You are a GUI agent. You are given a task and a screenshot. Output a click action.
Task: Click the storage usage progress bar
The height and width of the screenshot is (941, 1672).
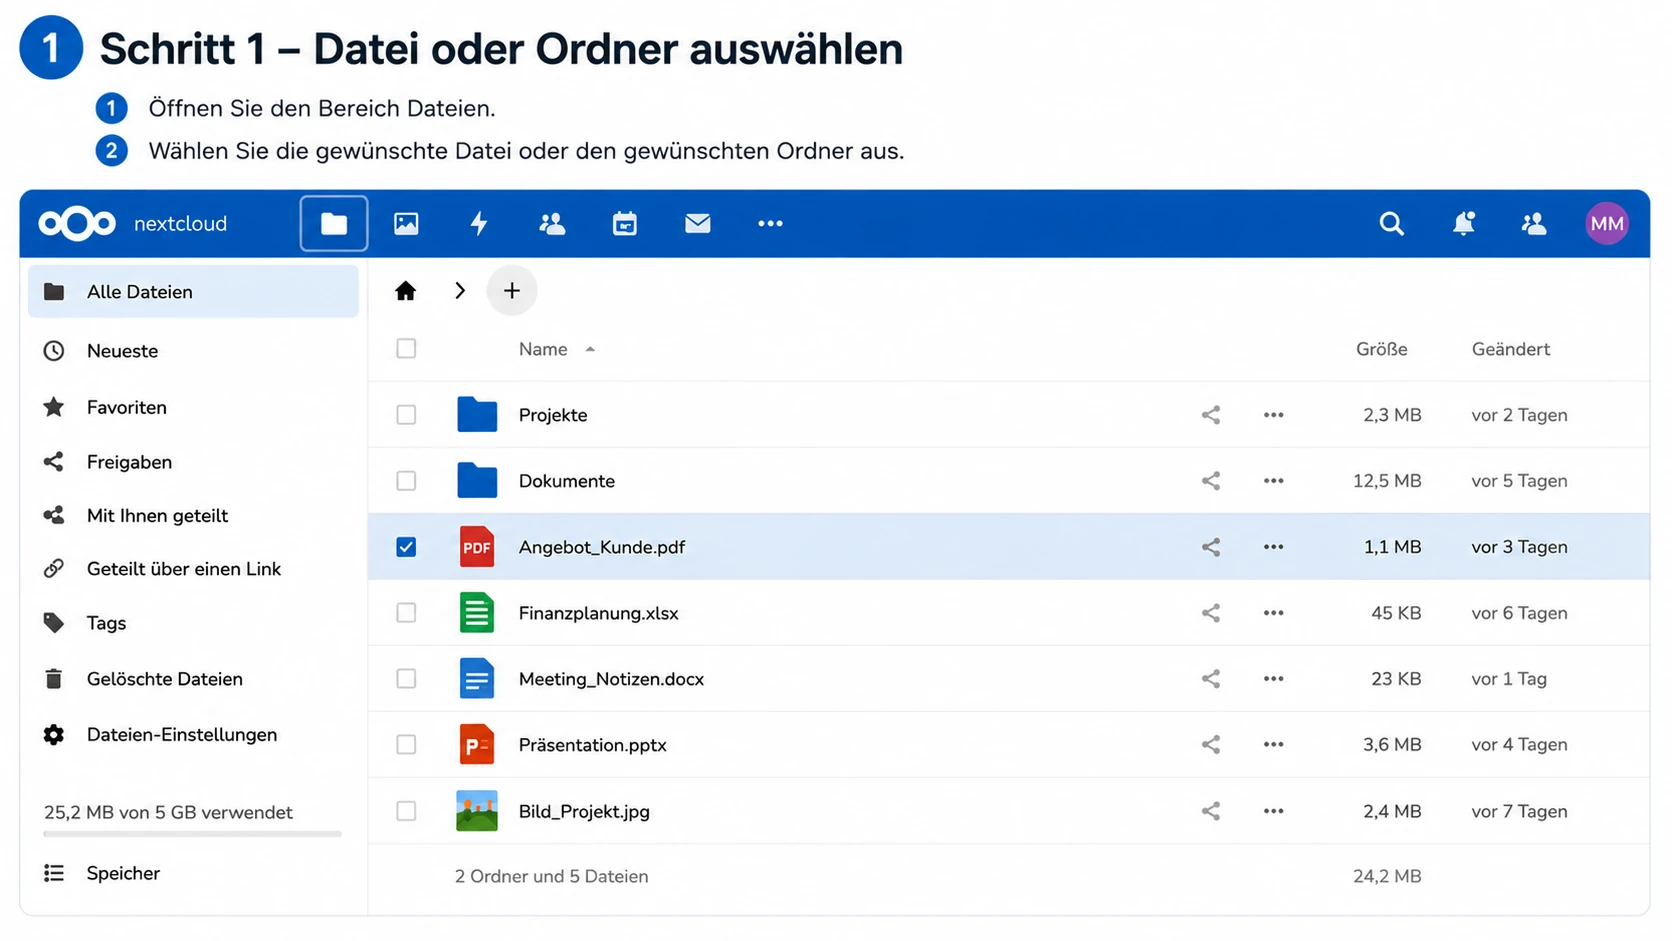pos(192,833)
